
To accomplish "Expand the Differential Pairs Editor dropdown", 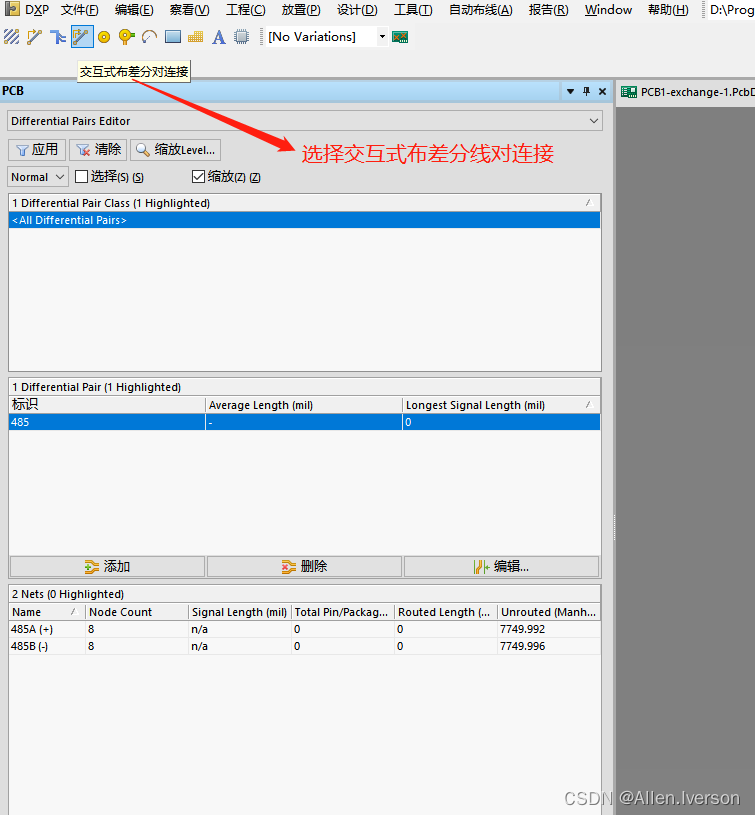I will (x=594, y=121).
